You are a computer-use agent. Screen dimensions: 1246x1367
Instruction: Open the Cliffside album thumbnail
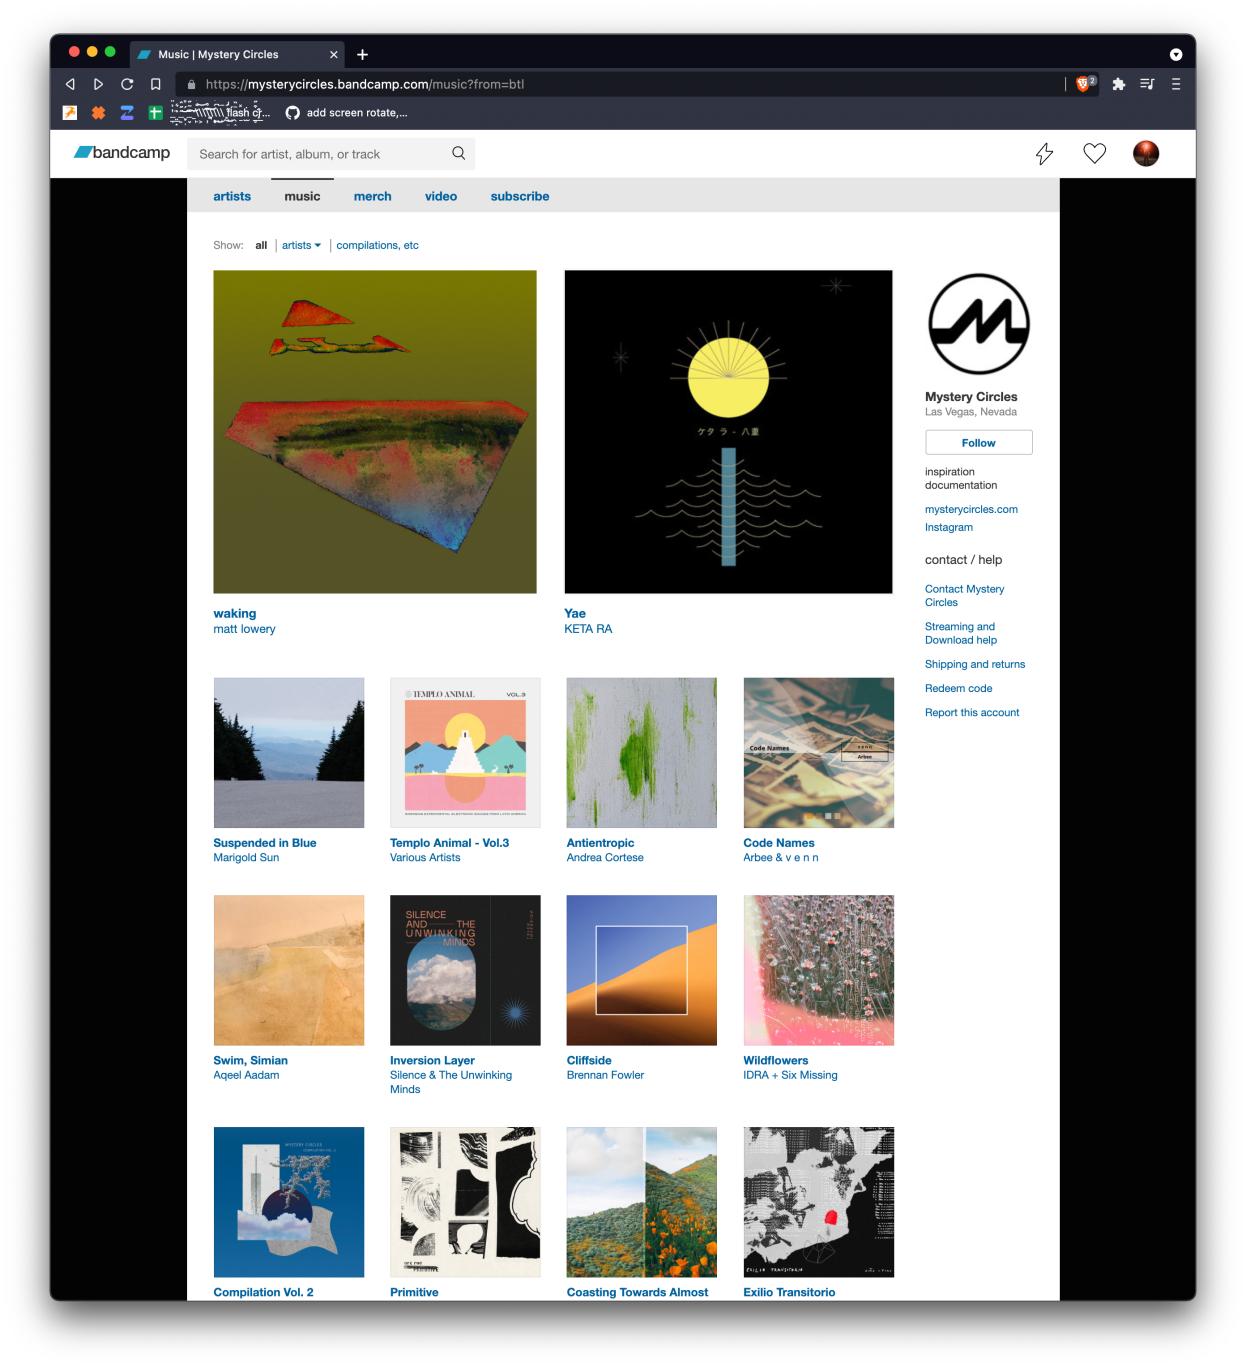642,970
